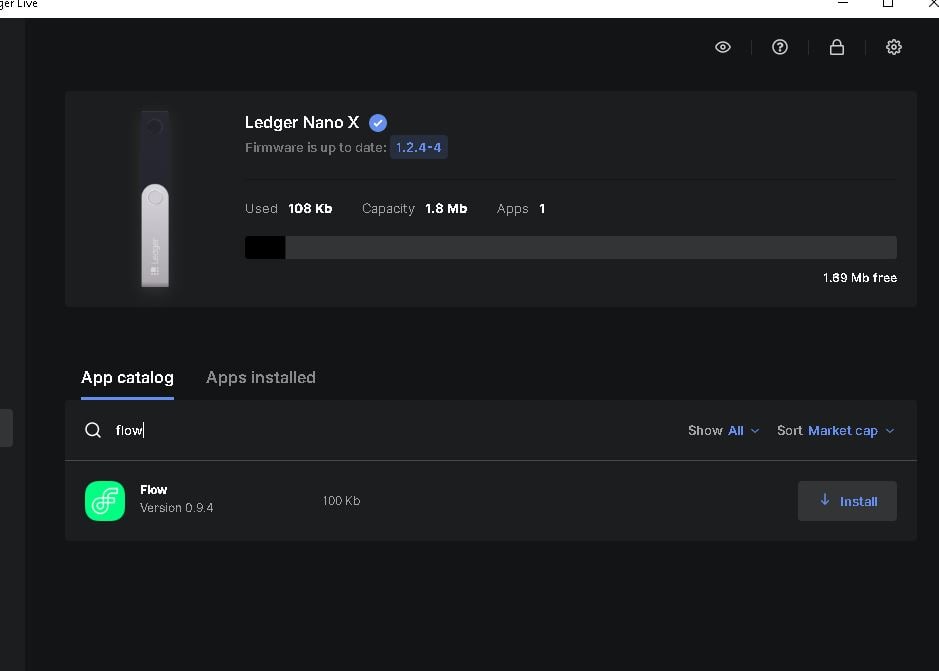The height and width of the screenshot is (671, 939).
Task: Maximize the Ledger Live window
Action: (x=888, y=4)
